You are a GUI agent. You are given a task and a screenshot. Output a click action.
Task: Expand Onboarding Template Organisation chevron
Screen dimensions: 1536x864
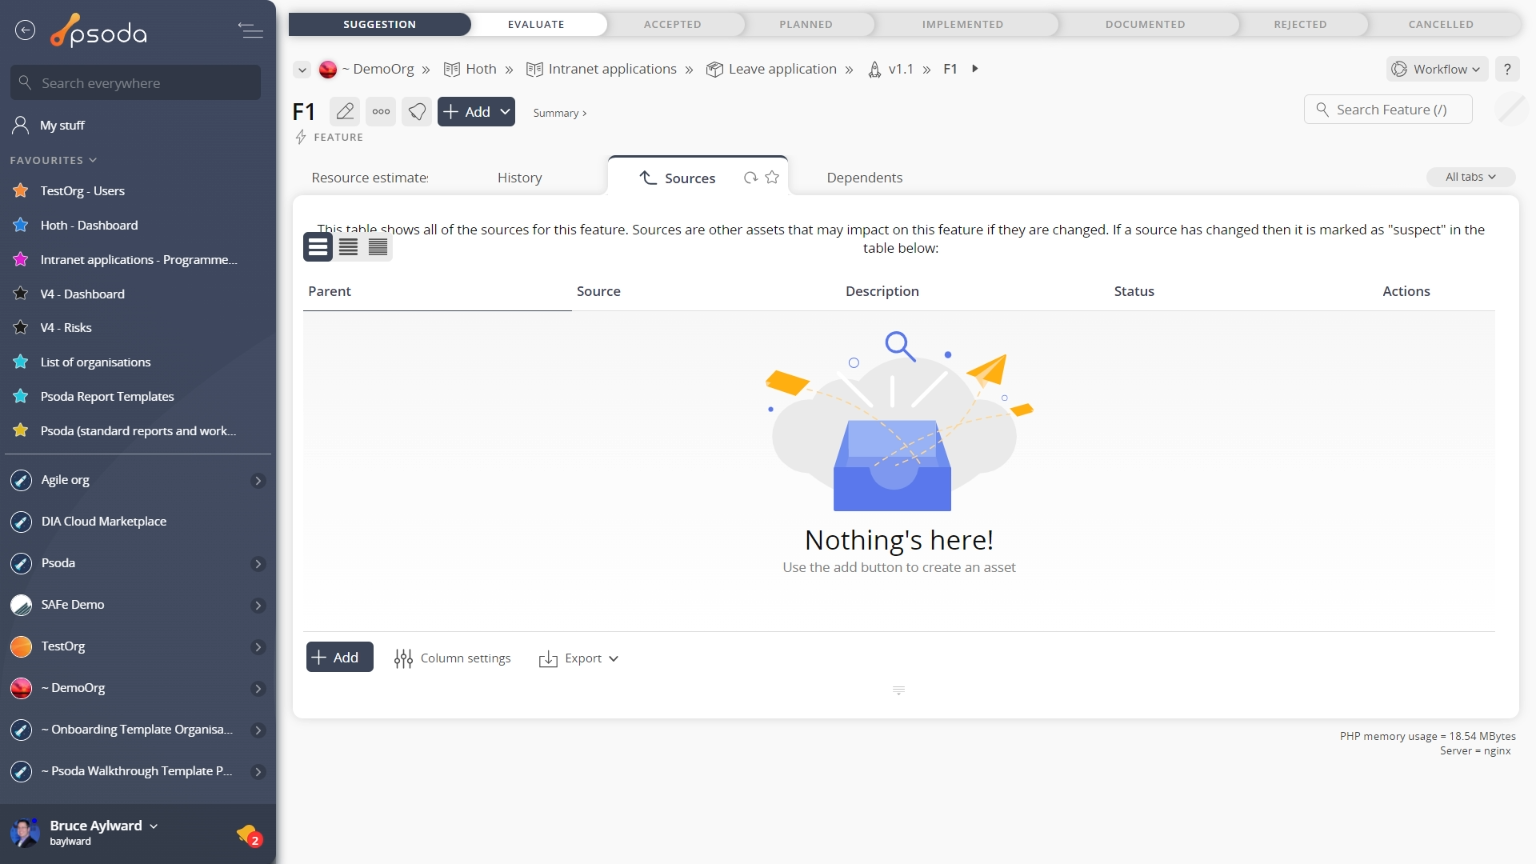click(x=258, y=730)
